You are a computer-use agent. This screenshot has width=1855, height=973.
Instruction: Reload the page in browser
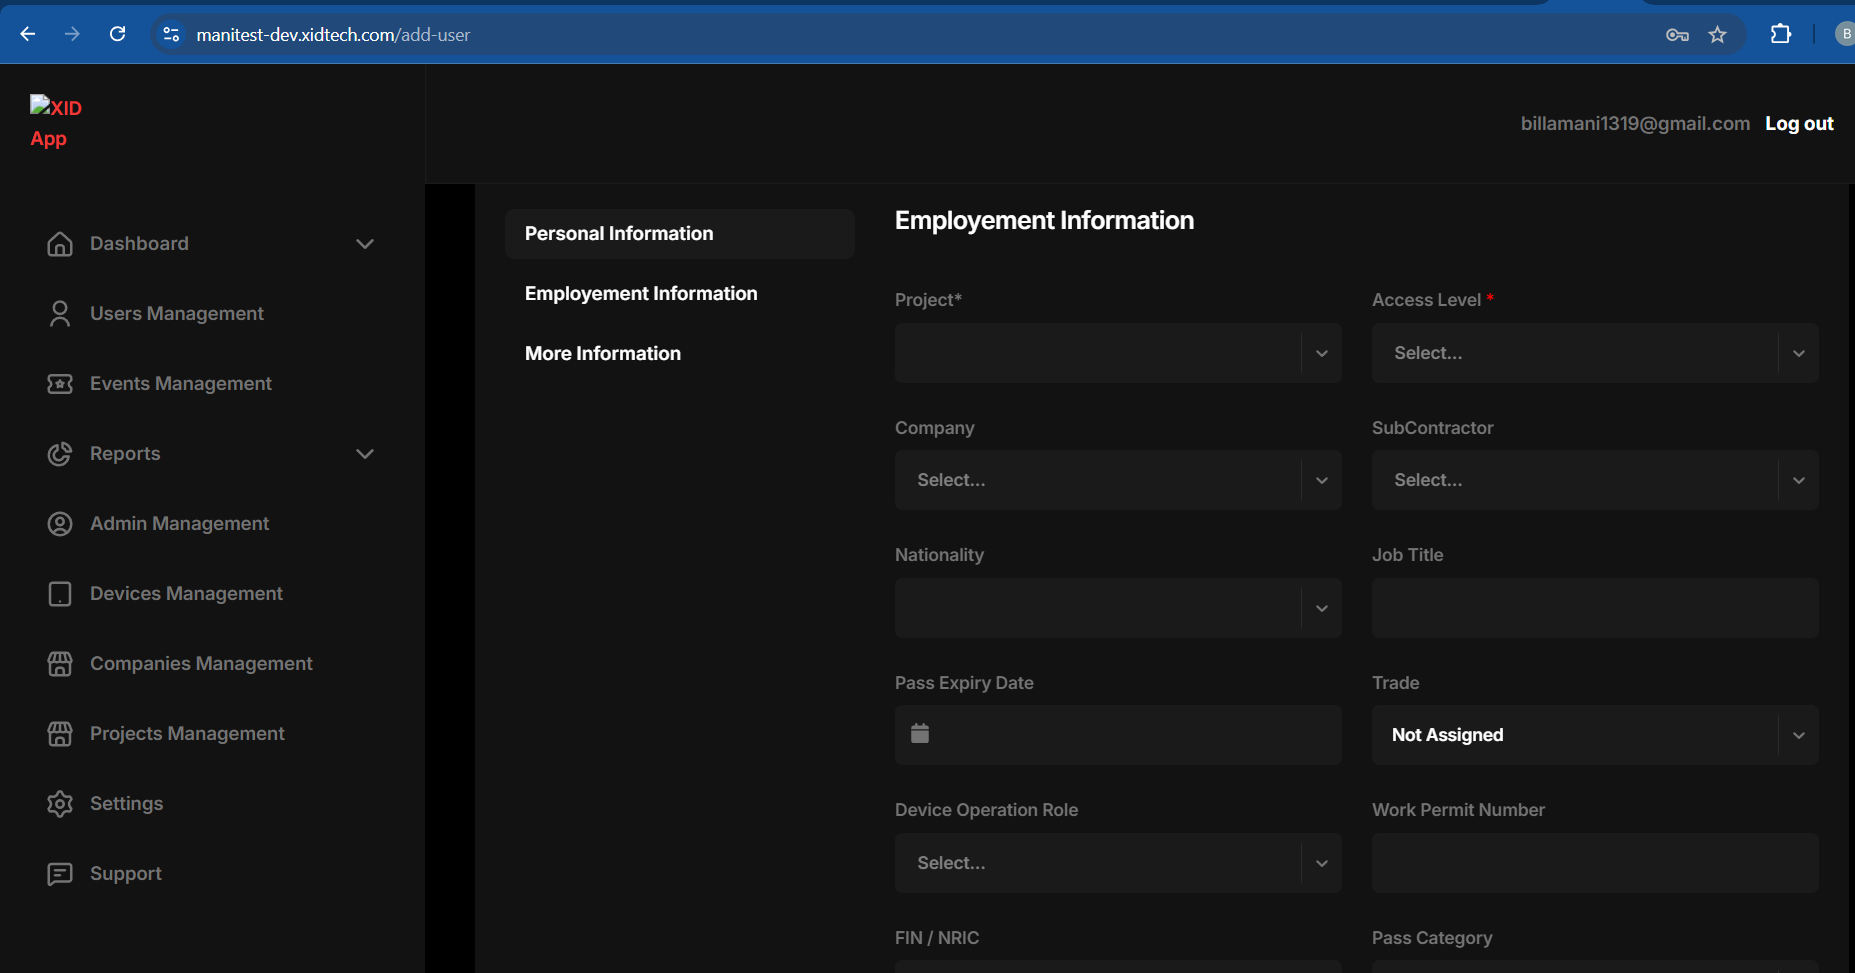[x=117, y=34]
